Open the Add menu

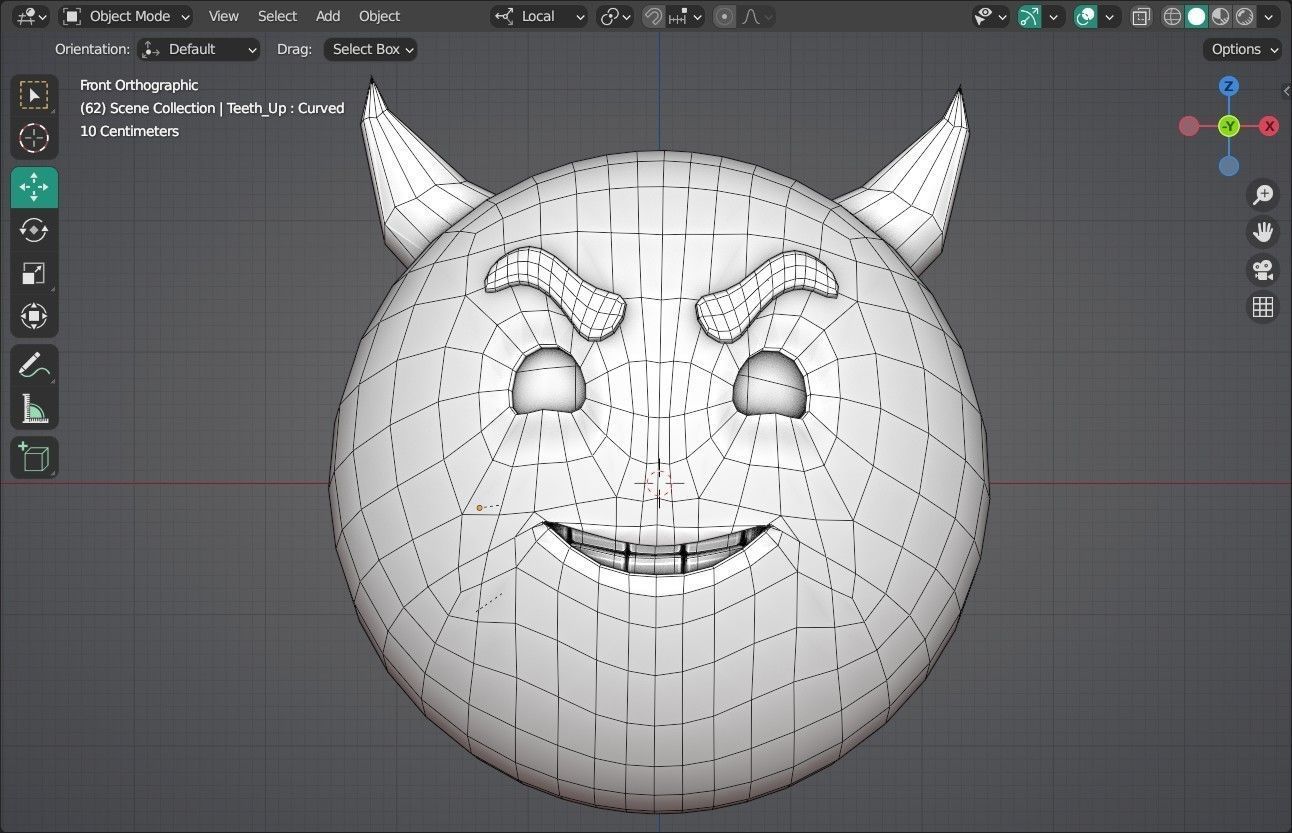328,16
